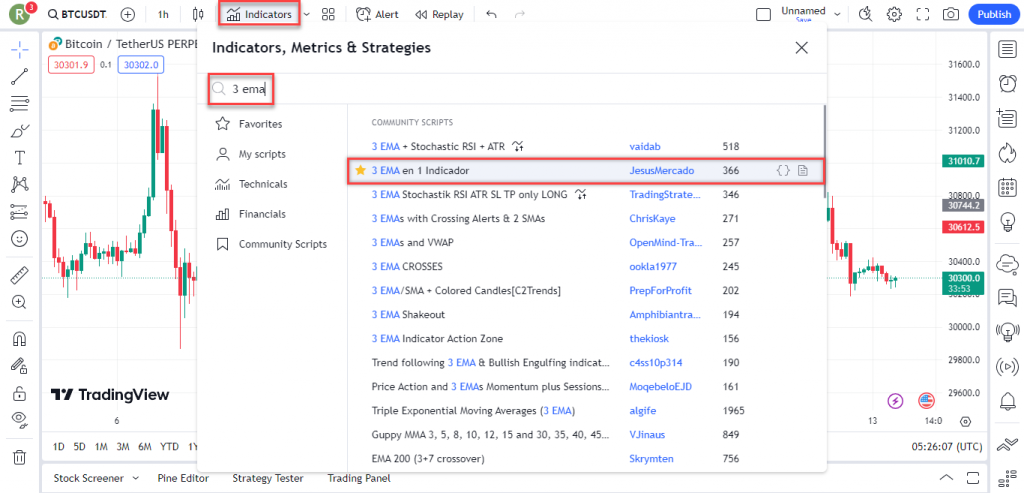Click the camera snapshot icon
Viewport: 1024px width, 493px height.
(x=950, y=14)
